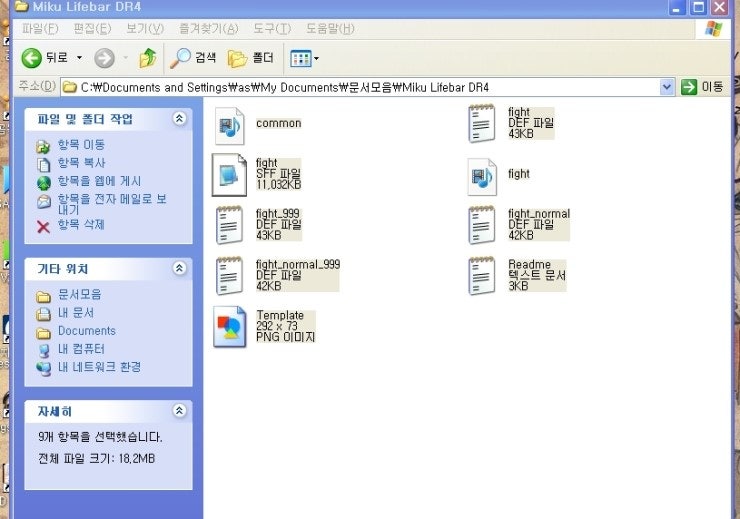740x519 pixels.
Task: Select the Readme text document icon
Action: click(481, 276)
